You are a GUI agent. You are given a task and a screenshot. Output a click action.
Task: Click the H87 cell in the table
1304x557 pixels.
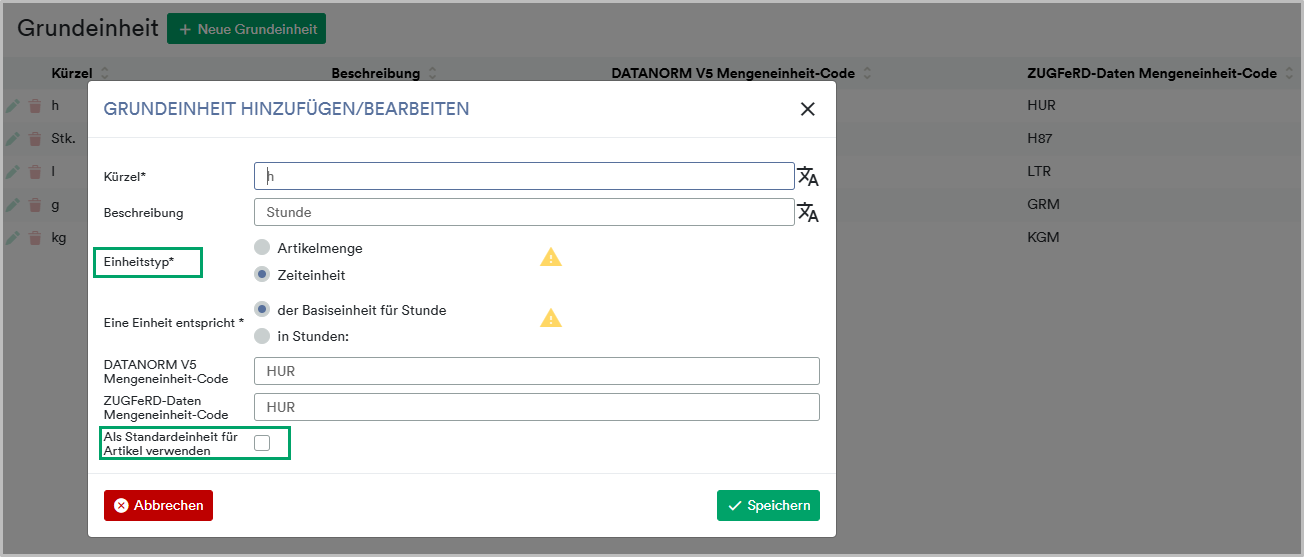click(1040, 138)
